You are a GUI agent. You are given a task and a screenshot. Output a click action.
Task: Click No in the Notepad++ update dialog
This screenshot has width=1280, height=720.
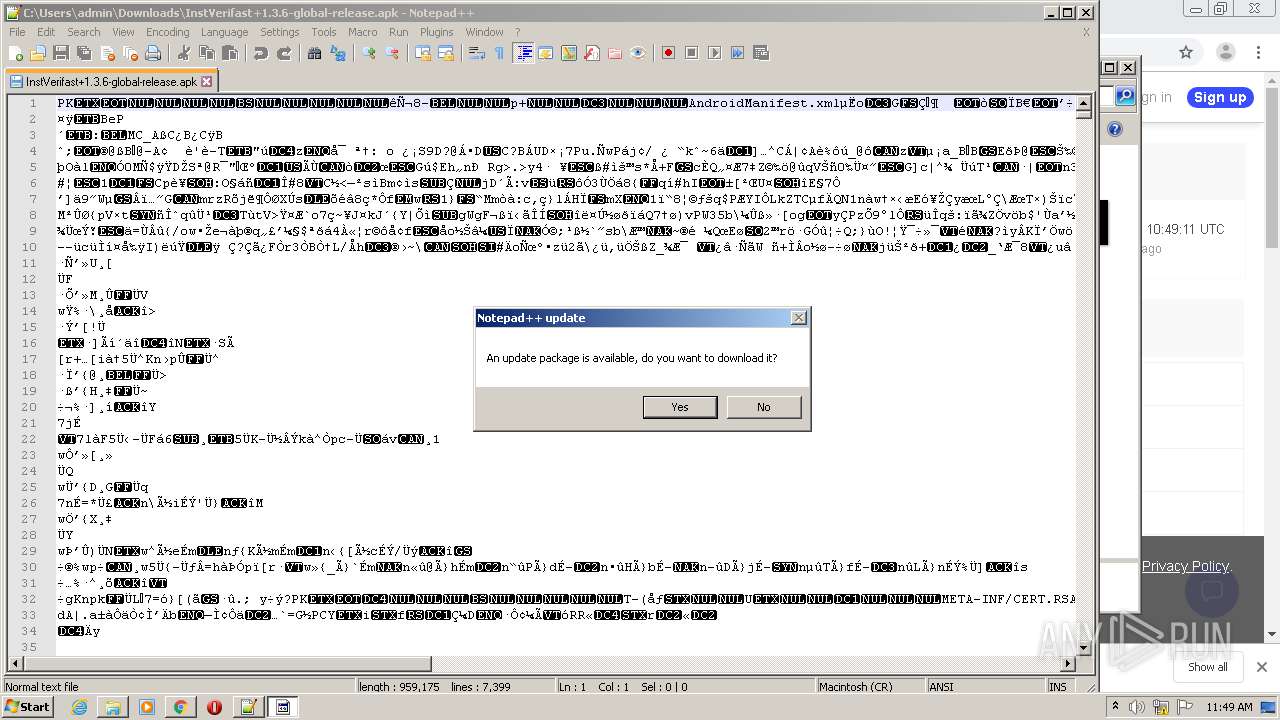(x=764, y=407)
